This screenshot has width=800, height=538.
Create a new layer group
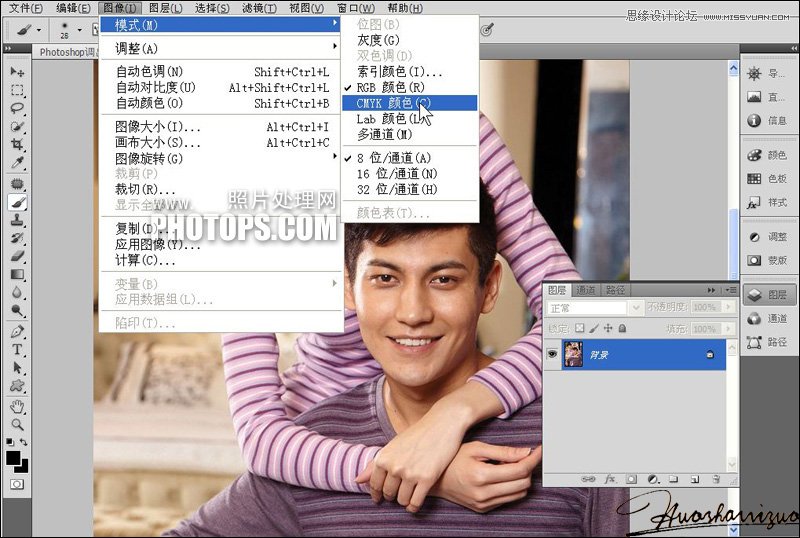tap(674, 479)
